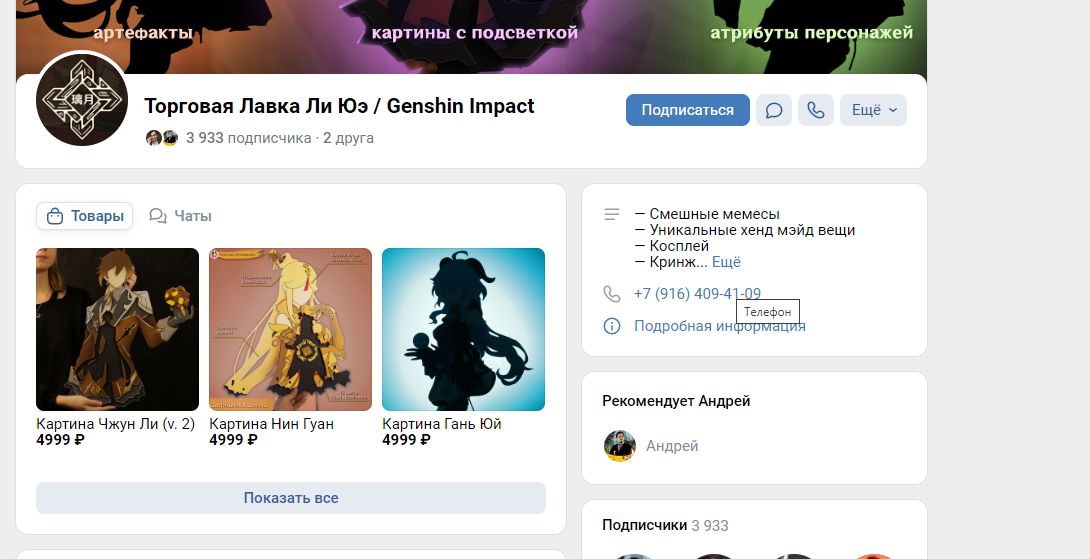Open the Картина Гань Юй product thumbnail
Viewport: 1090px width, 559px height.
coord(464,330)
